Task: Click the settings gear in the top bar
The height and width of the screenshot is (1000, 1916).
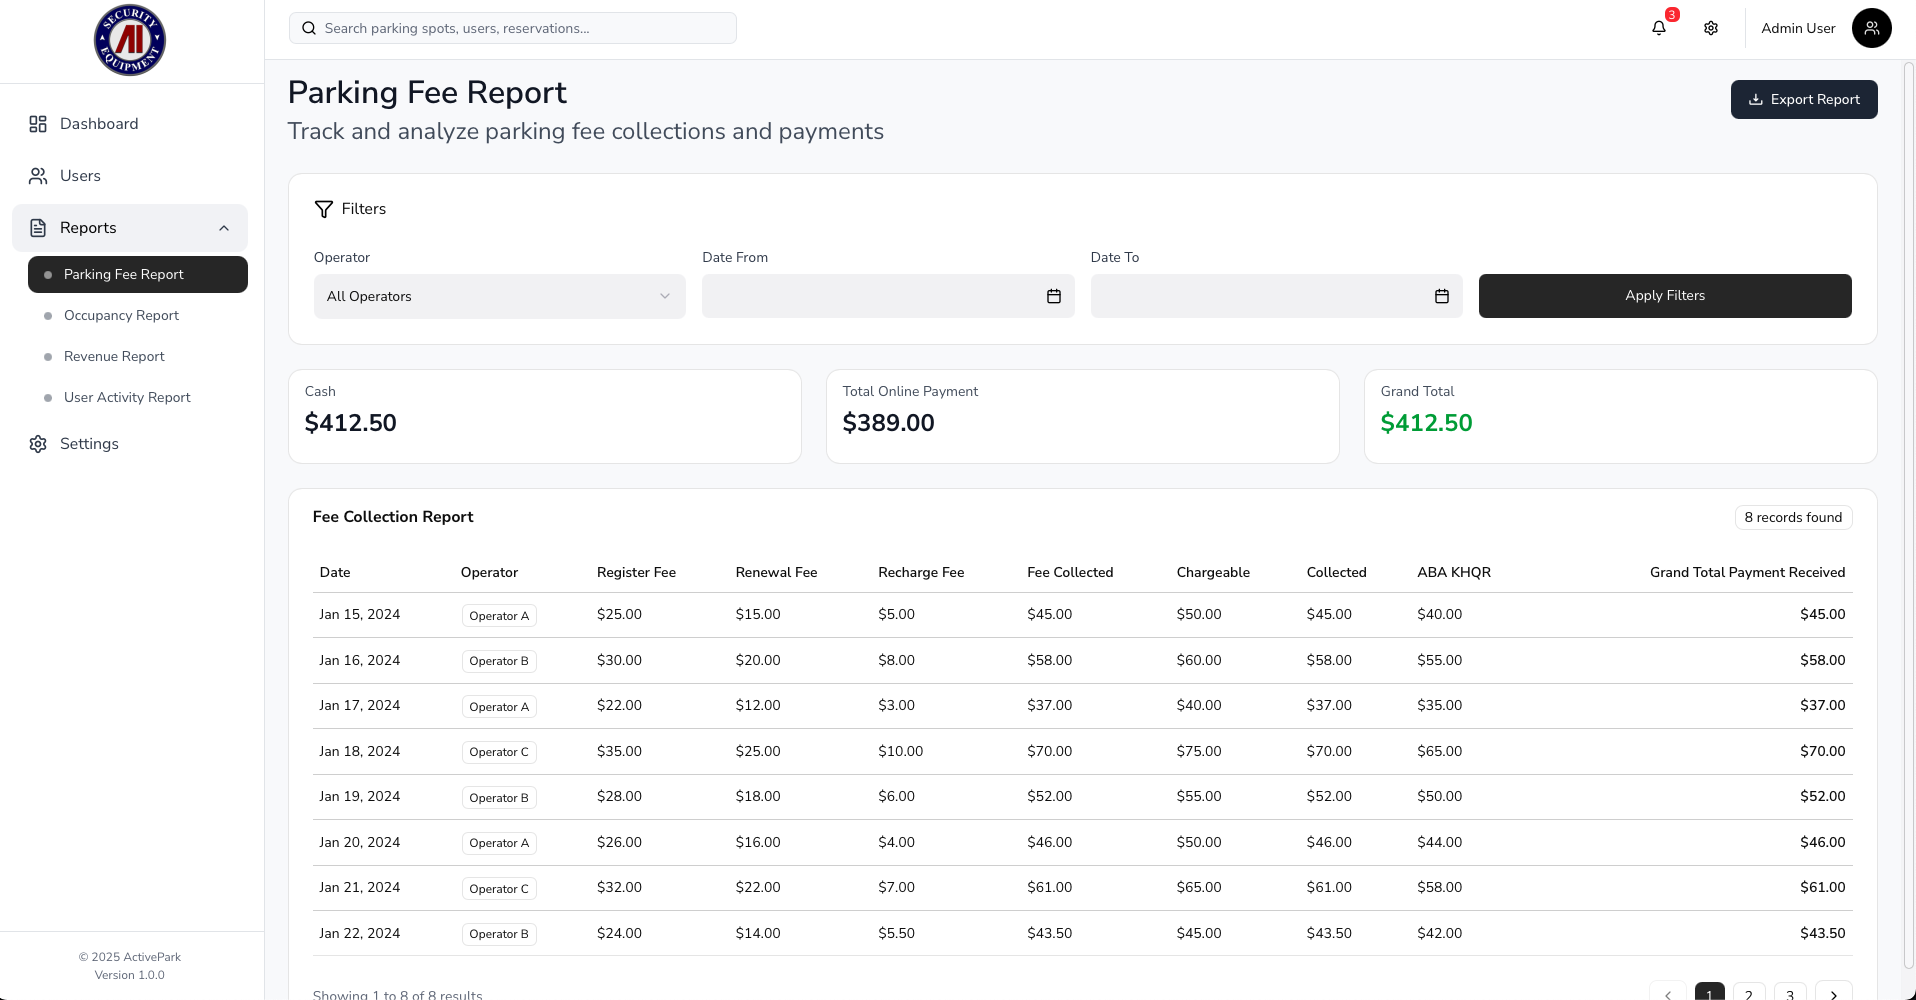Action: coord(1711,28)
